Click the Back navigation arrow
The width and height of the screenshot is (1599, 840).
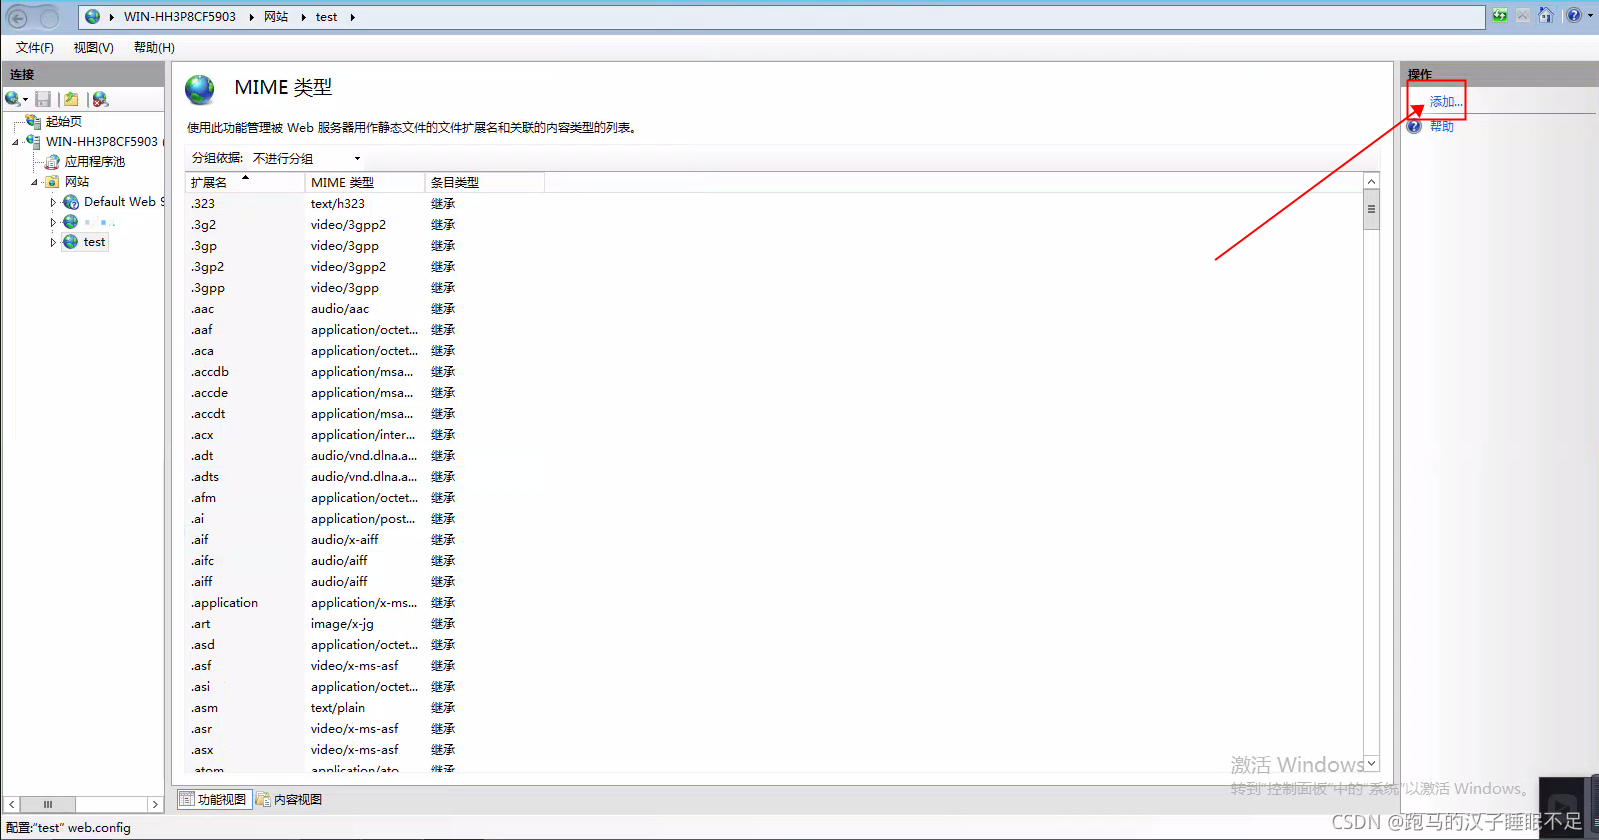coord(18,17)
